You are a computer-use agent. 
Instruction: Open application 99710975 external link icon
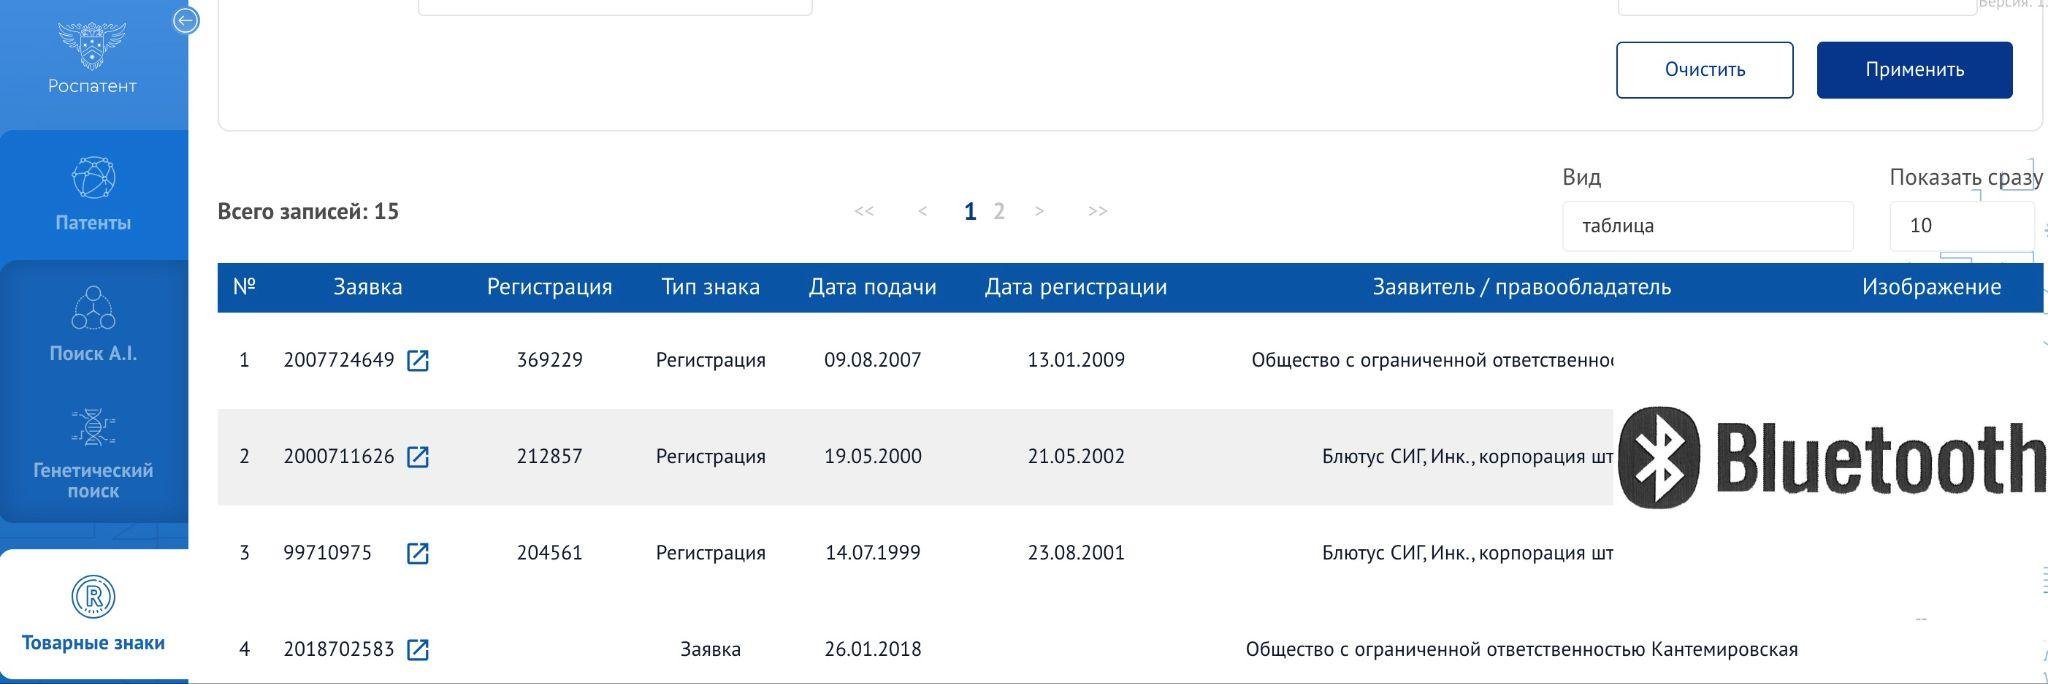418,554
